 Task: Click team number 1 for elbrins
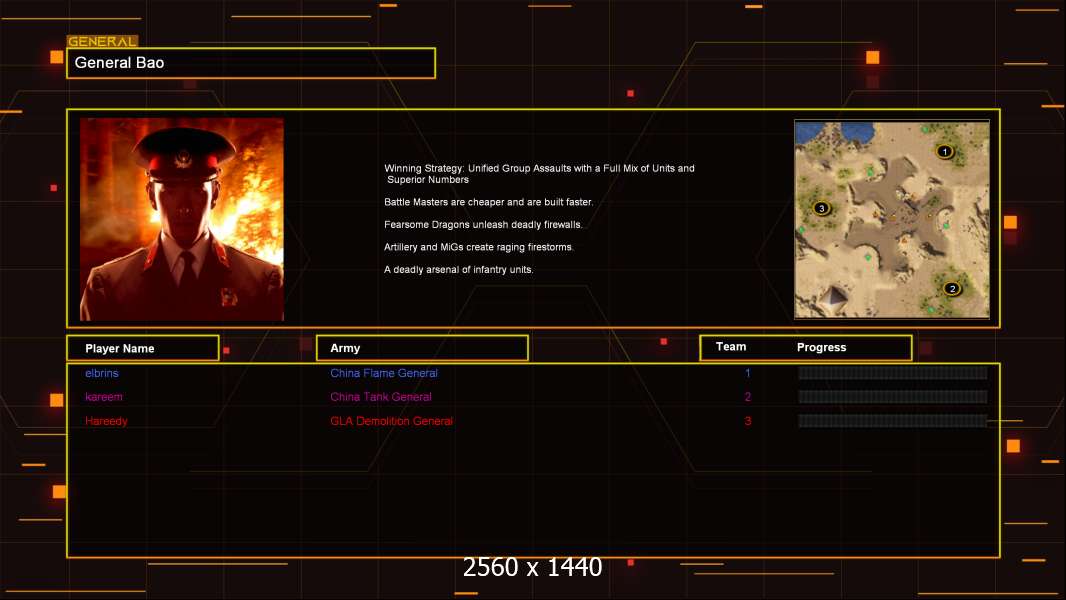[748, 373]
